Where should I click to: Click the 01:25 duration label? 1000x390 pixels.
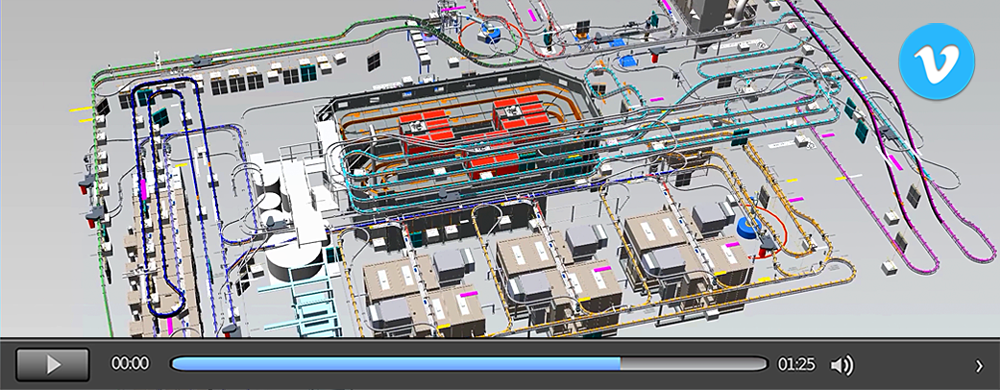pos(796,365)
